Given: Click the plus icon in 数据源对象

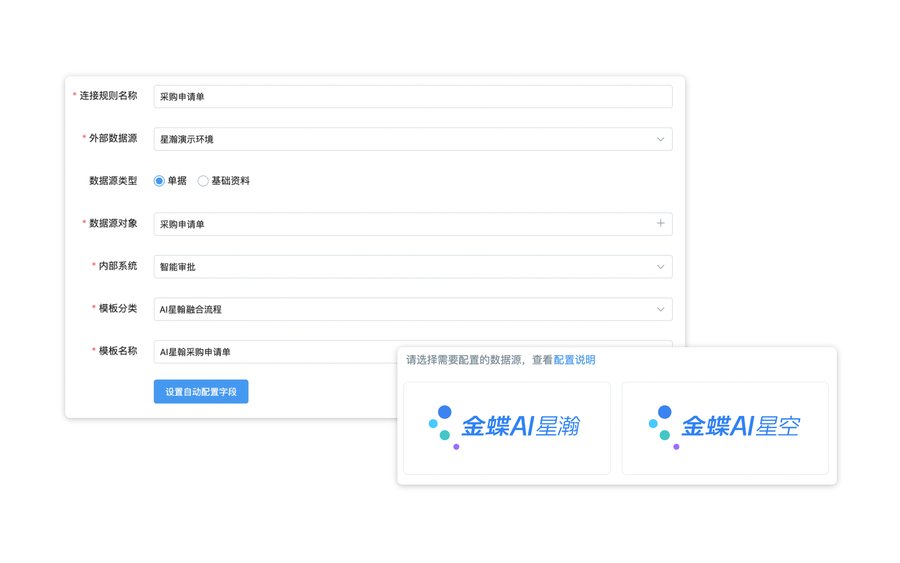Looking at the screenshot, I should point(660,223).
